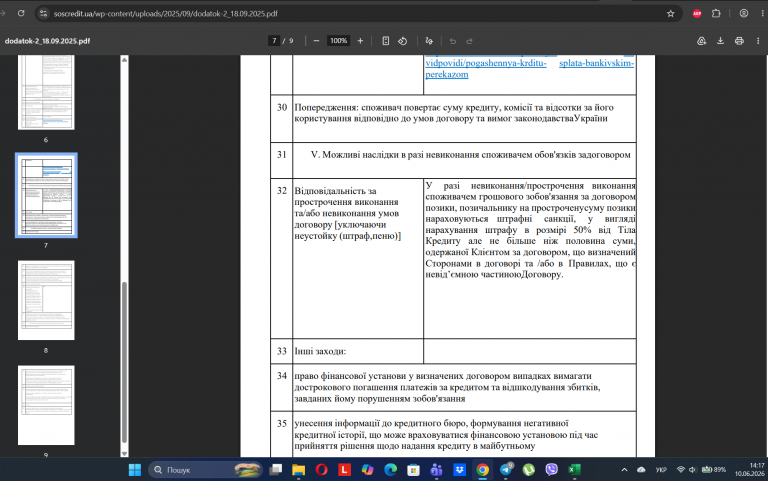Image resolution: width=768 pixels, height=481 pixels.
Task: Open Viber from the taskbar
Action: (552, 470)
